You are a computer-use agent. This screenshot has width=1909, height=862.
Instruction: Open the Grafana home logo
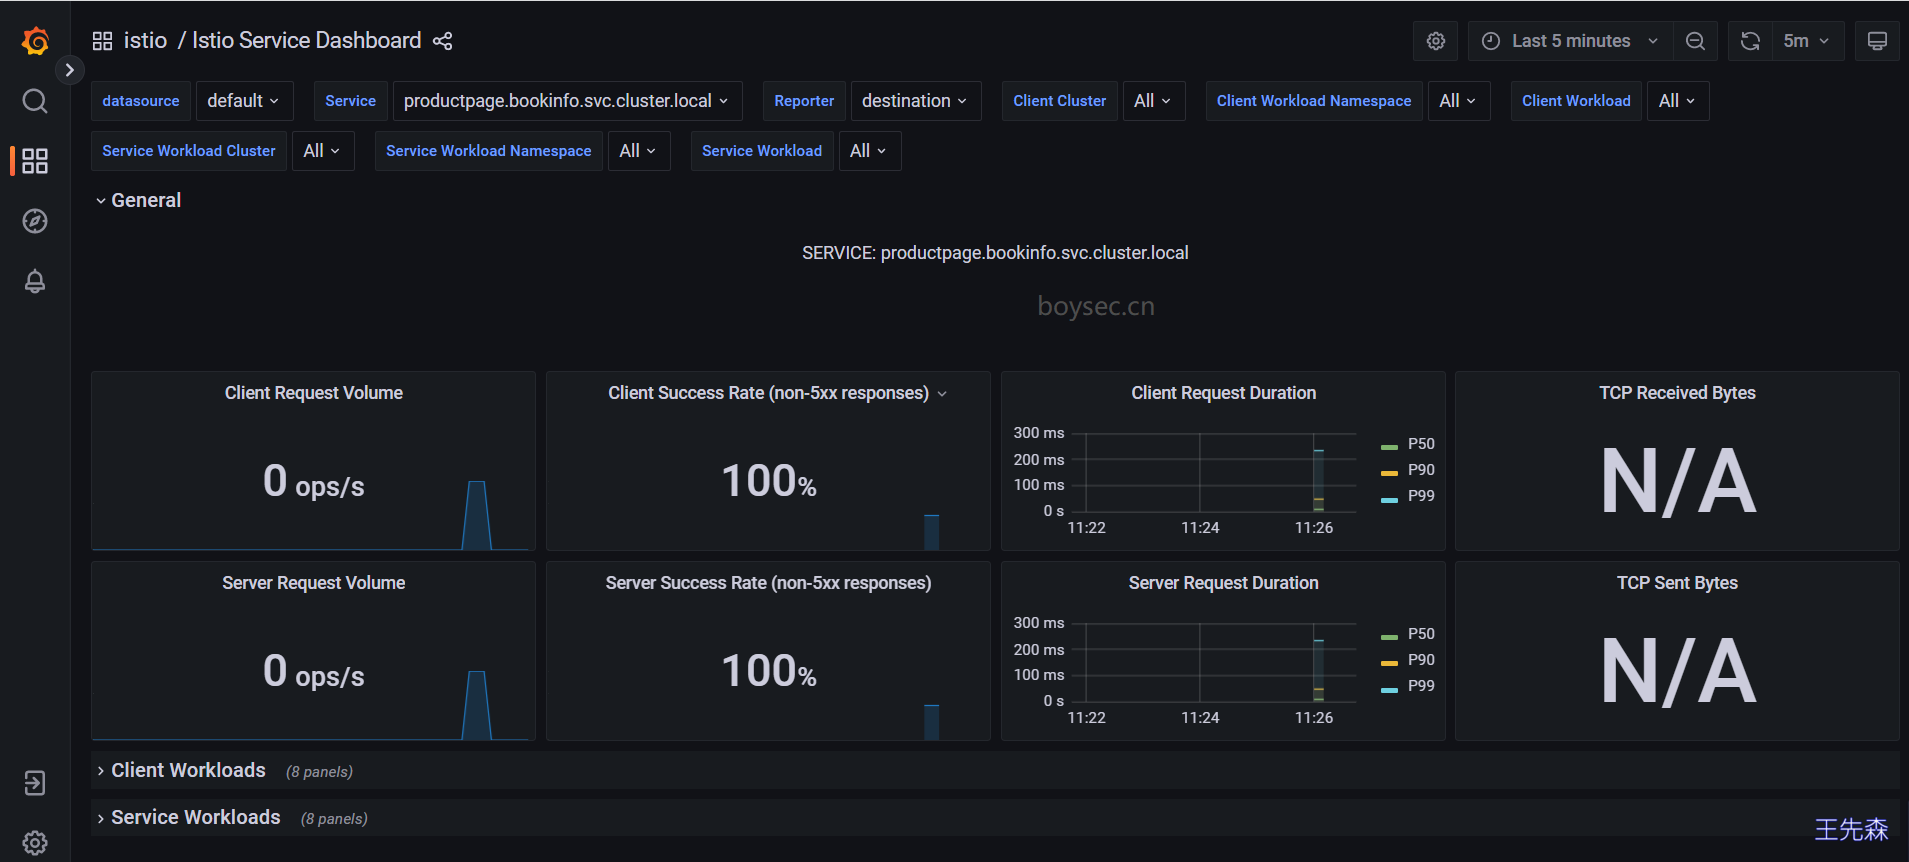pyautogui.click(x=35, y=41)
